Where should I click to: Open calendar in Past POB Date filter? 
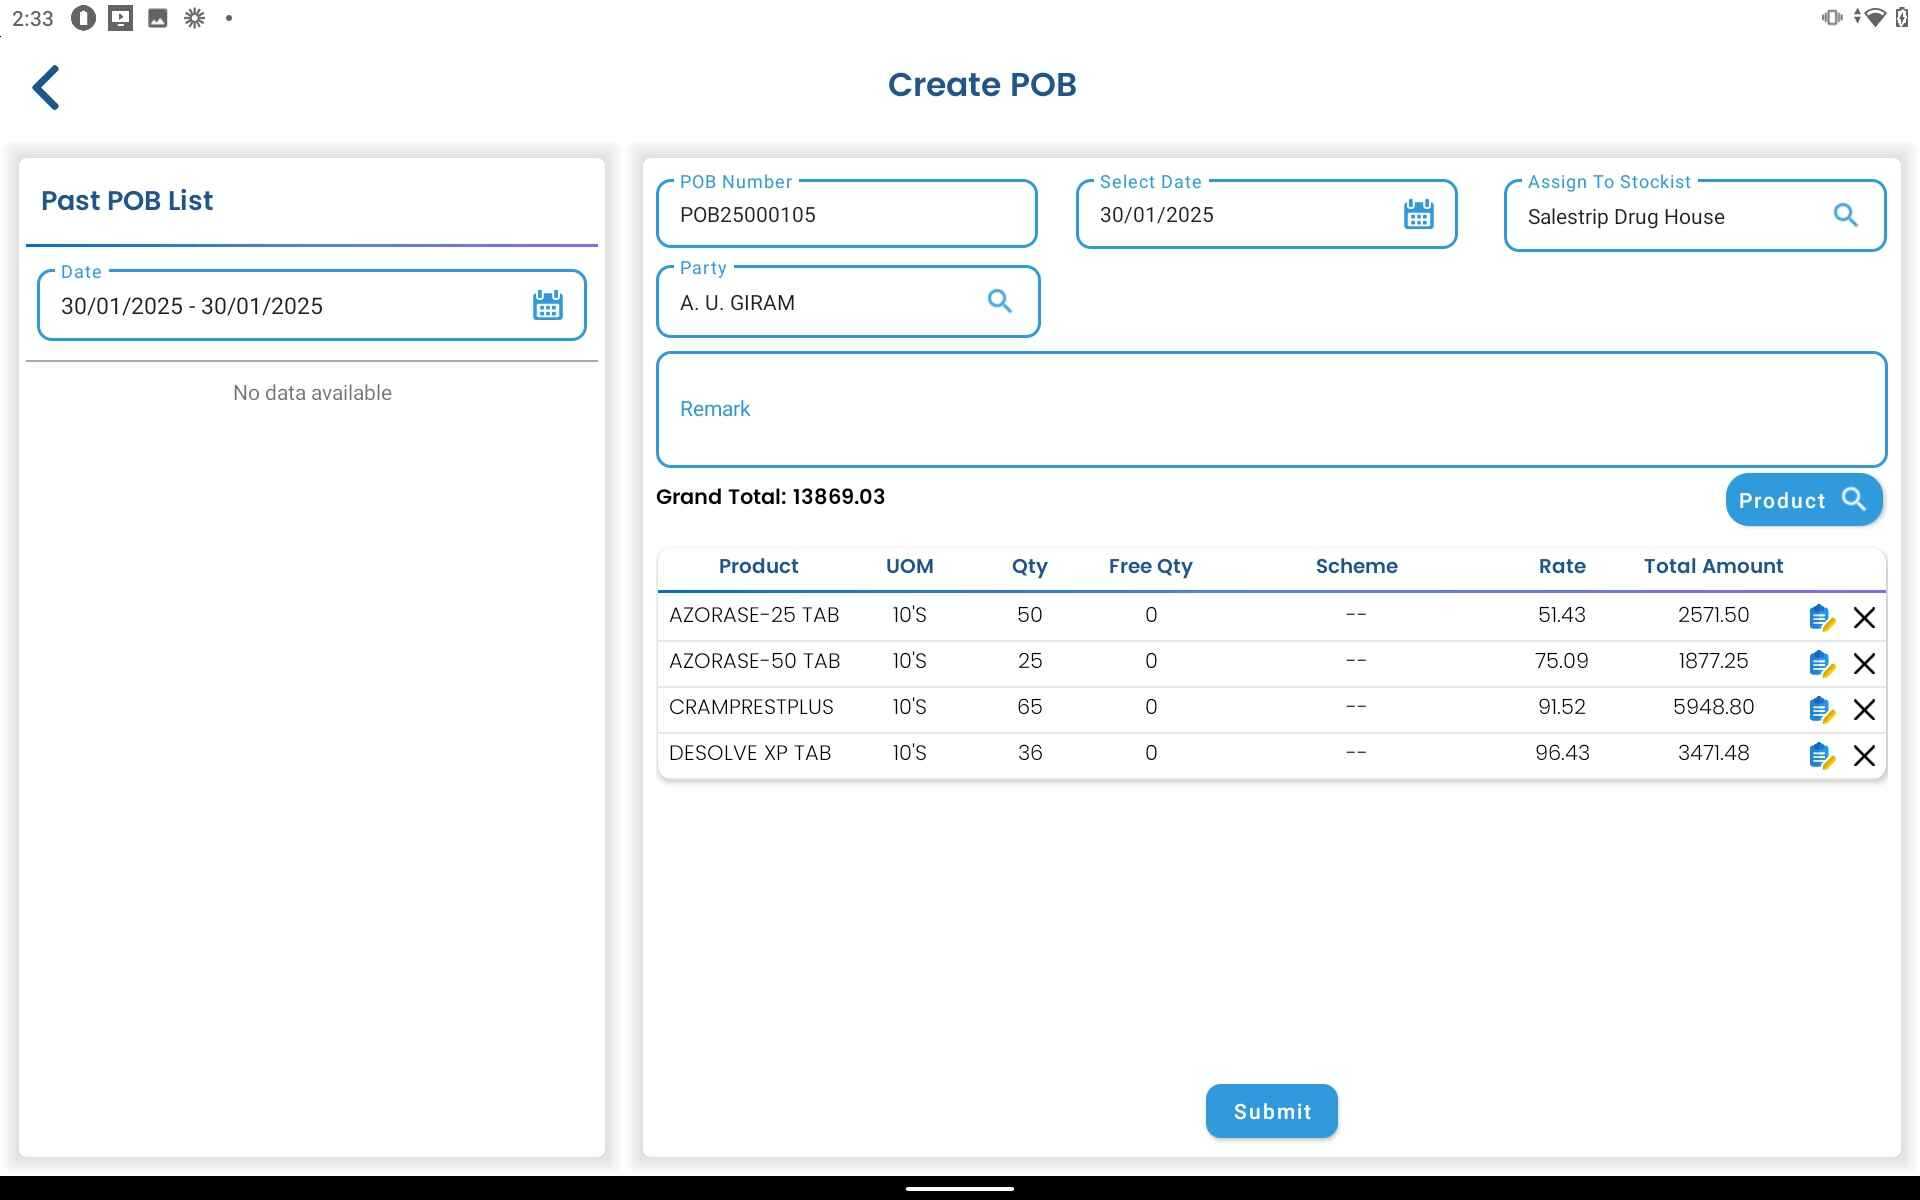click(547, 305)
